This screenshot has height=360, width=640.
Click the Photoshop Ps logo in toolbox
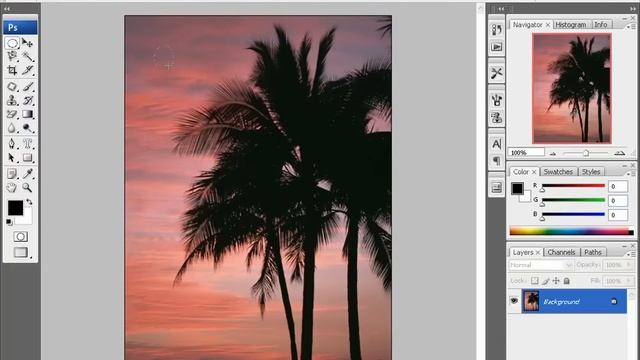20,27
